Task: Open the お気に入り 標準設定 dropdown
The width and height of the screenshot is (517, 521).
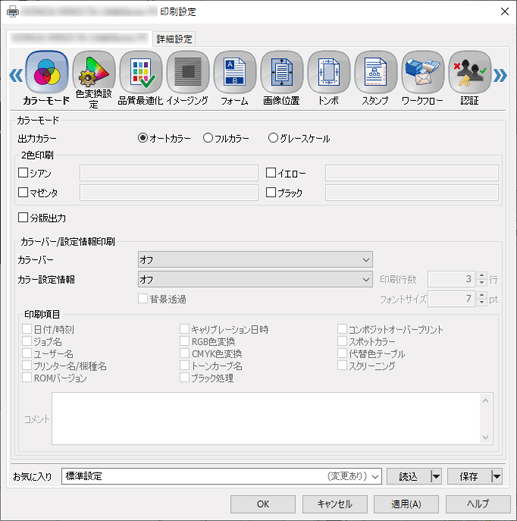Action: (x=221, y=476)
